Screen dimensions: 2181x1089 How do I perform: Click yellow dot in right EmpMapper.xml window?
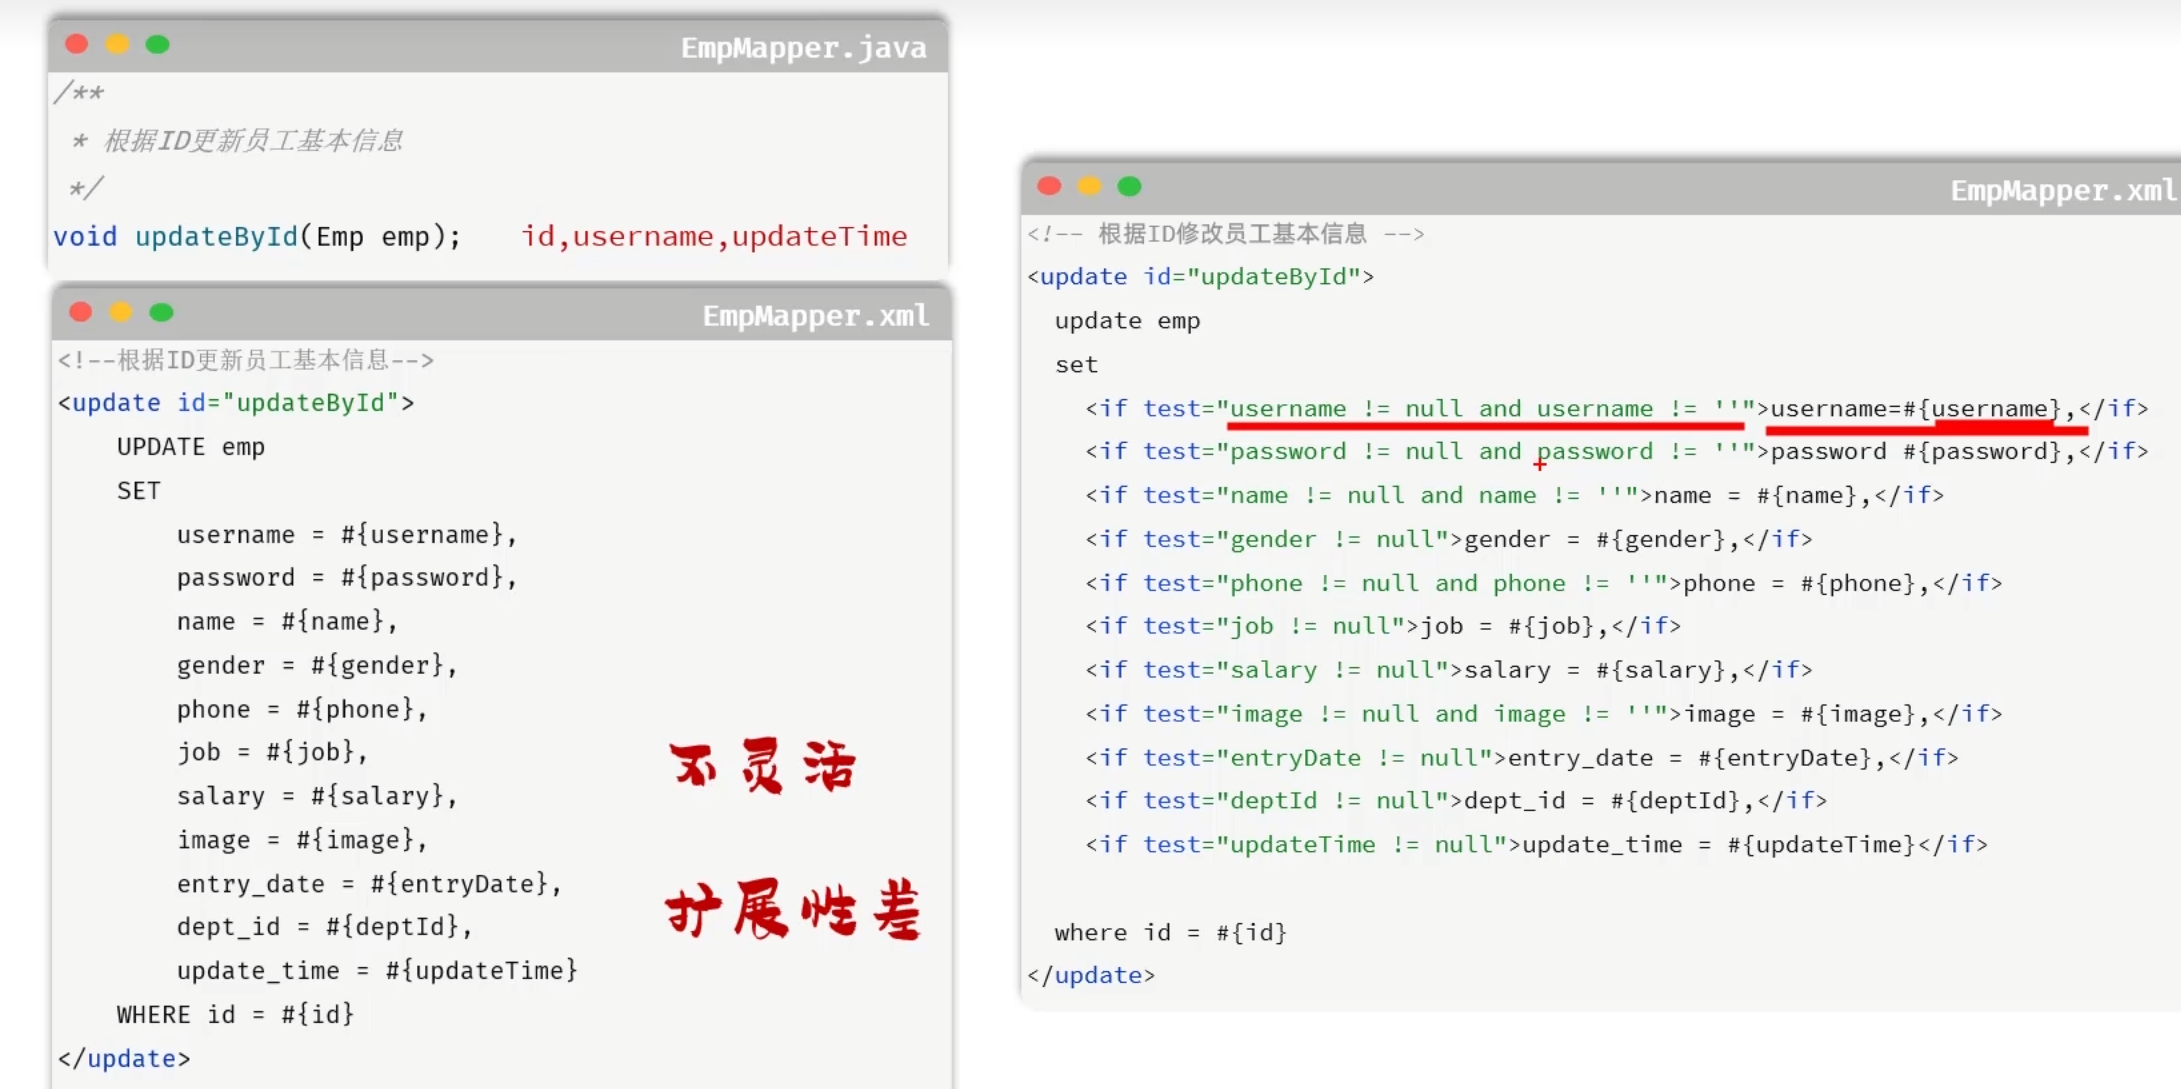(1089, 186)
